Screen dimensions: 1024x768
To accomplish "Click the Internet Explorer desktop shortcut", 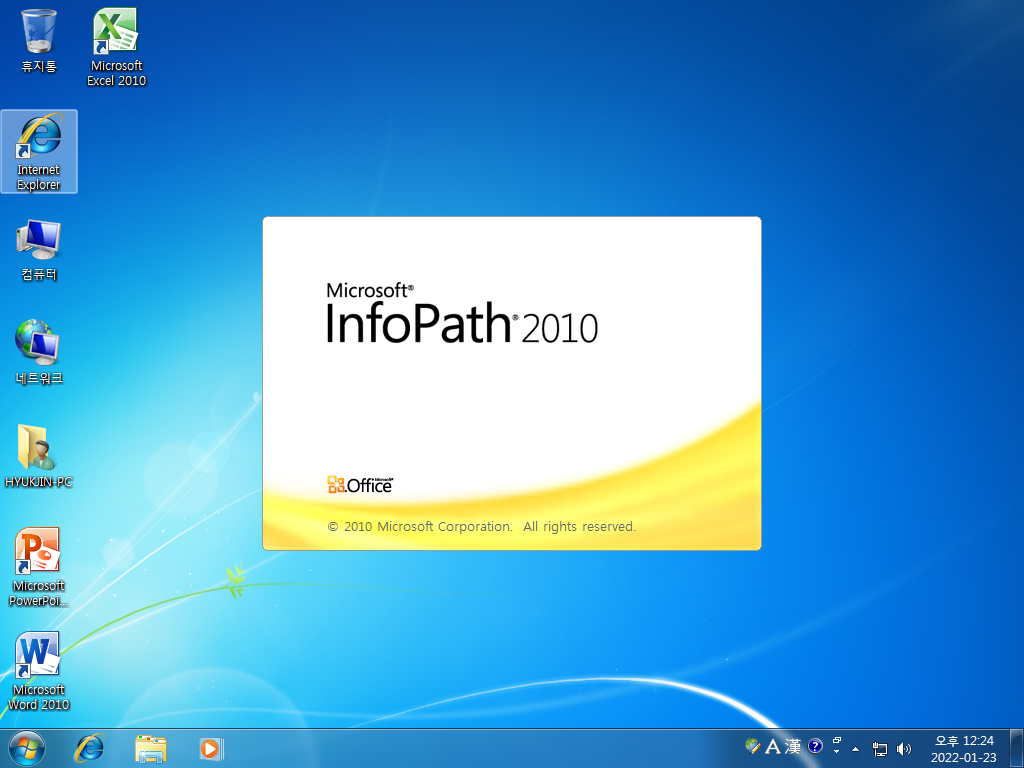I will coord(39,152).
